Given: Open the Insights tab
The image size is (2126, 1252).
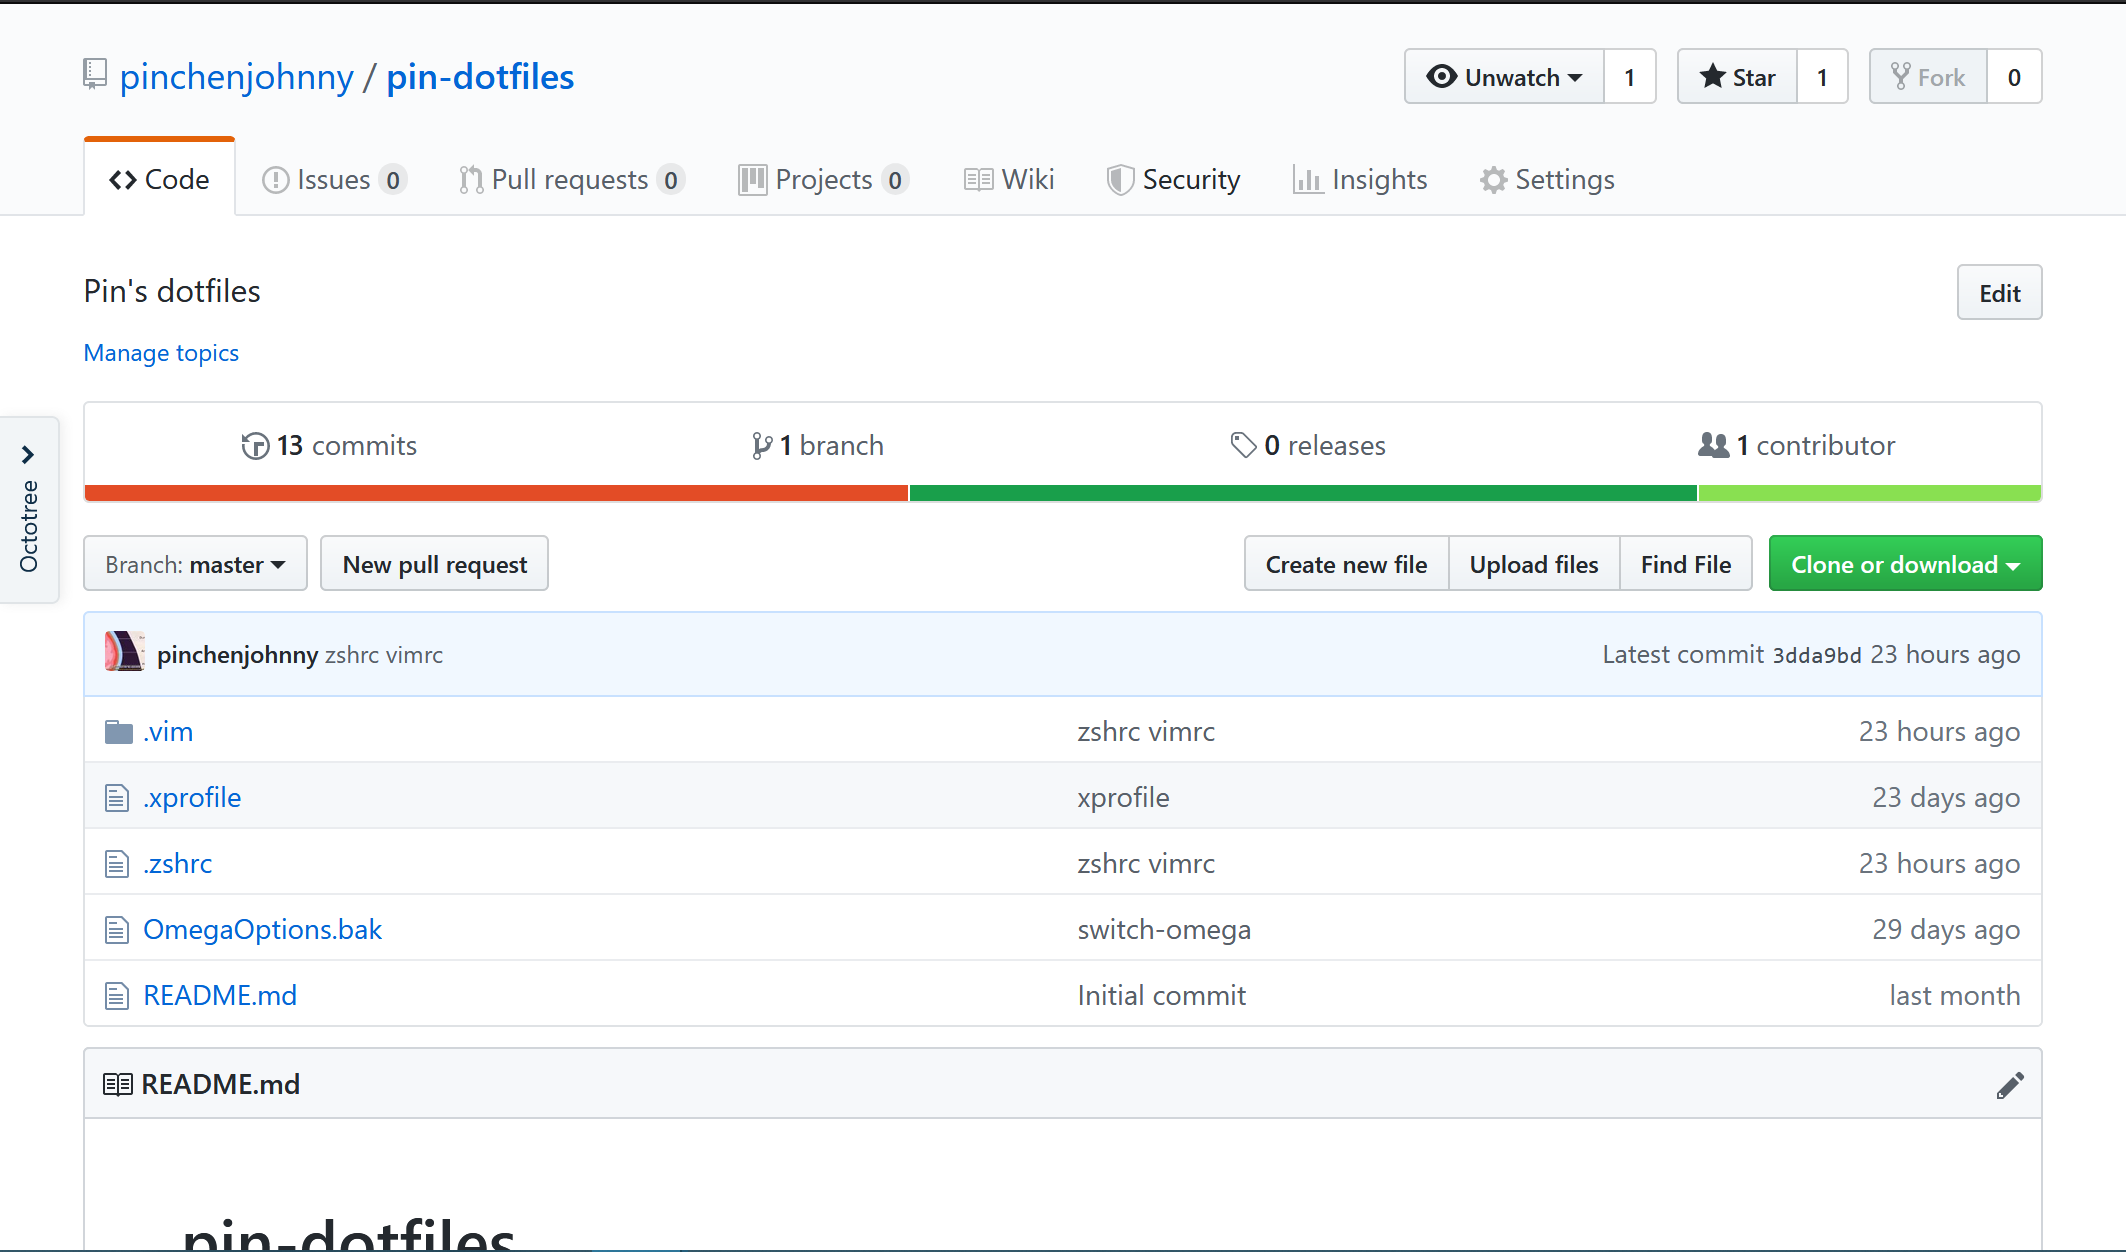Looking at the screenshot, I should 1360,179.
